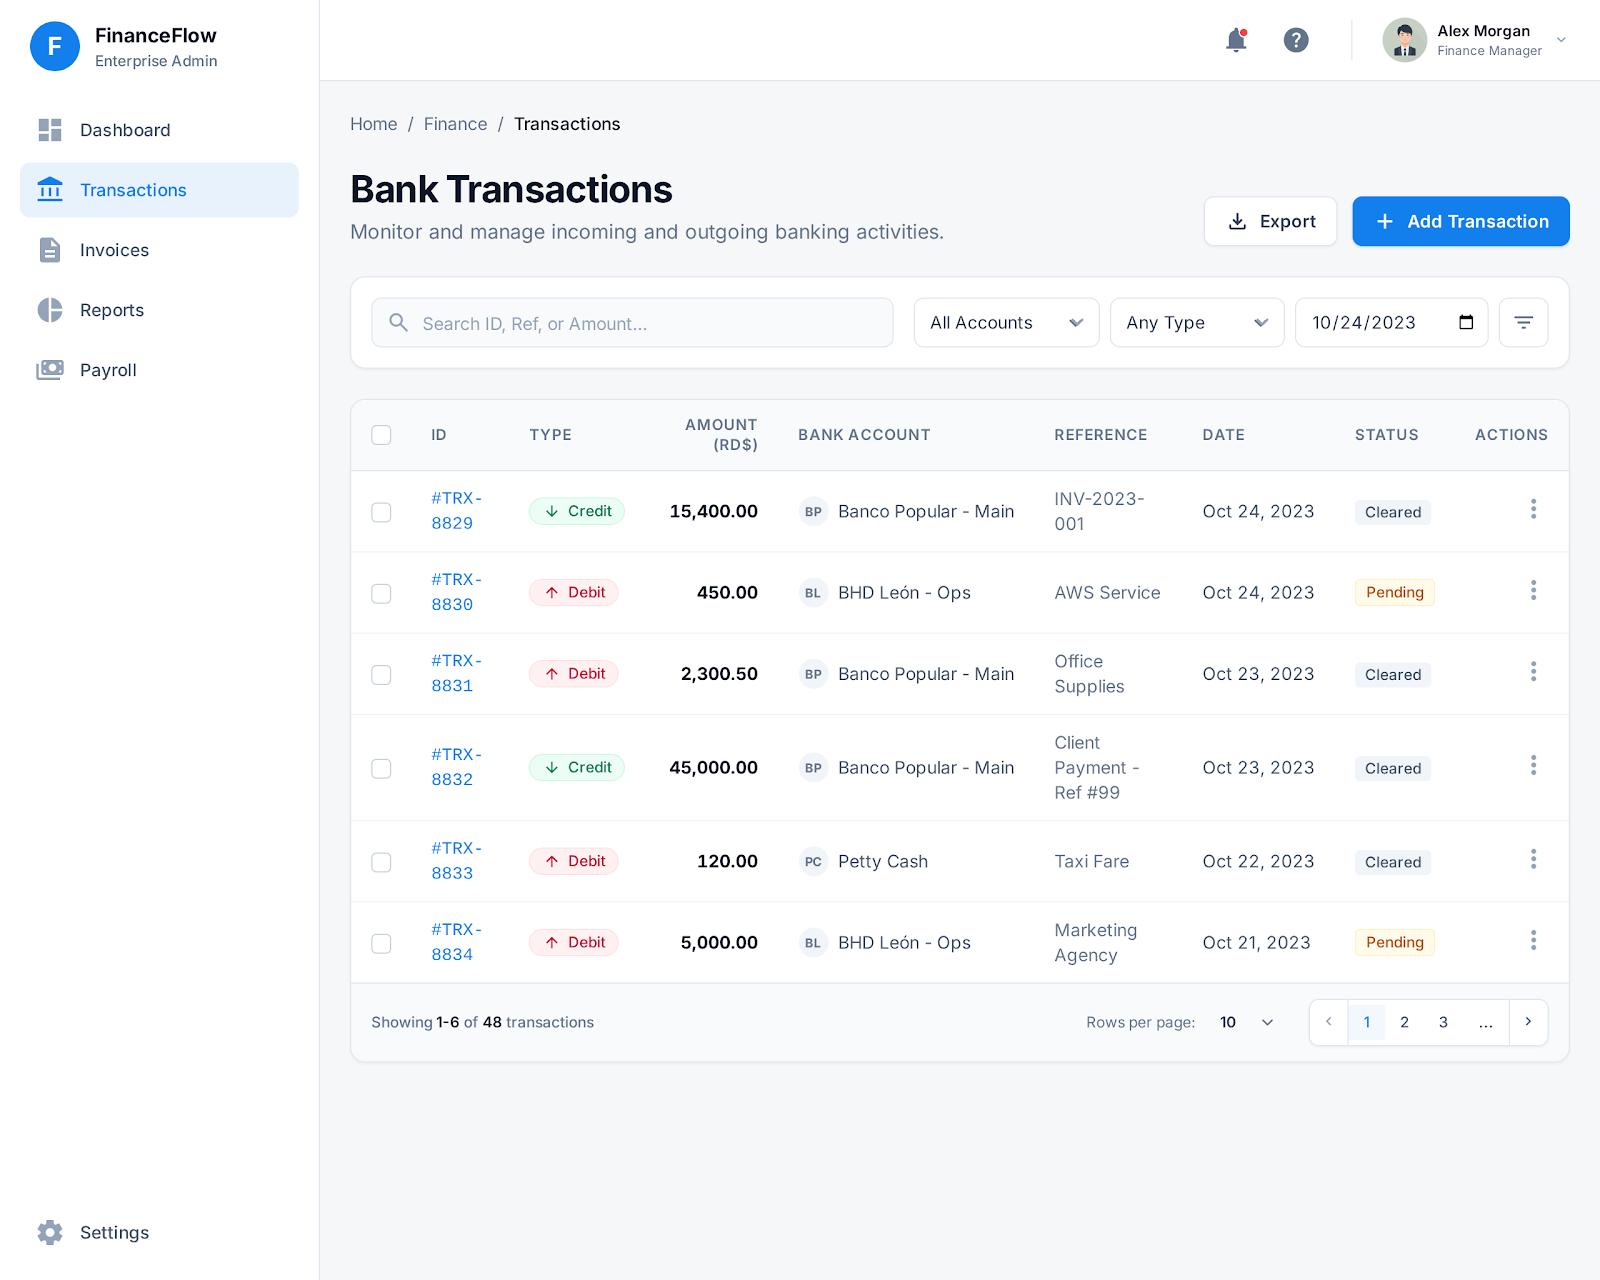1600x1280 pixels.
Task: Focus the Search ID, Ref, or Amount field
Action: pyautogui.click(x=640, y=323)
